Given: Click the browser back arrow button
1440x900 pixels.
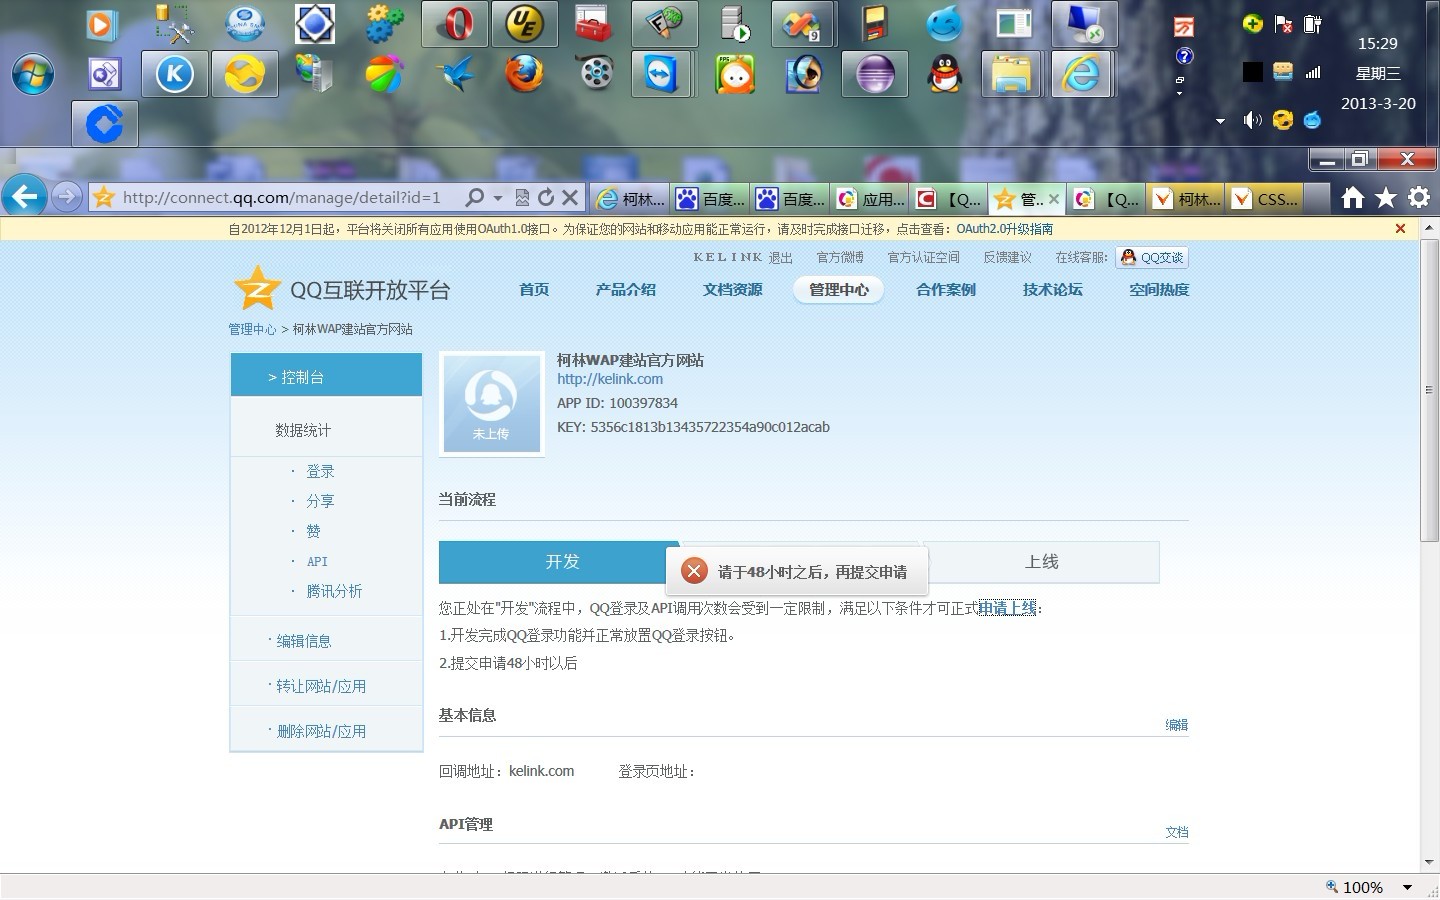Looking at the screenshot, I should (x=25, y=197).
